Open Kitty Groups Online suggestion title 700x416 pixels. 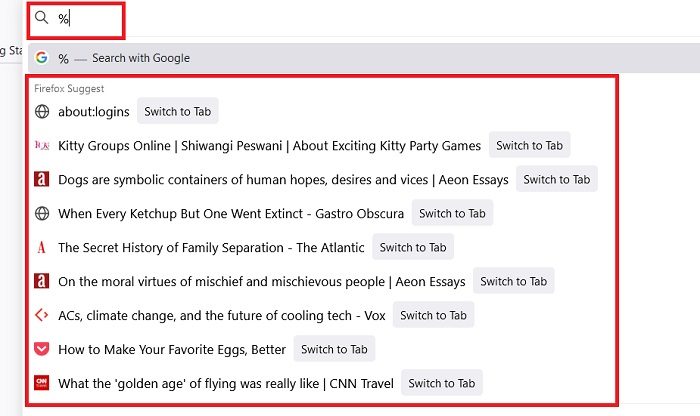click(269, 146)
